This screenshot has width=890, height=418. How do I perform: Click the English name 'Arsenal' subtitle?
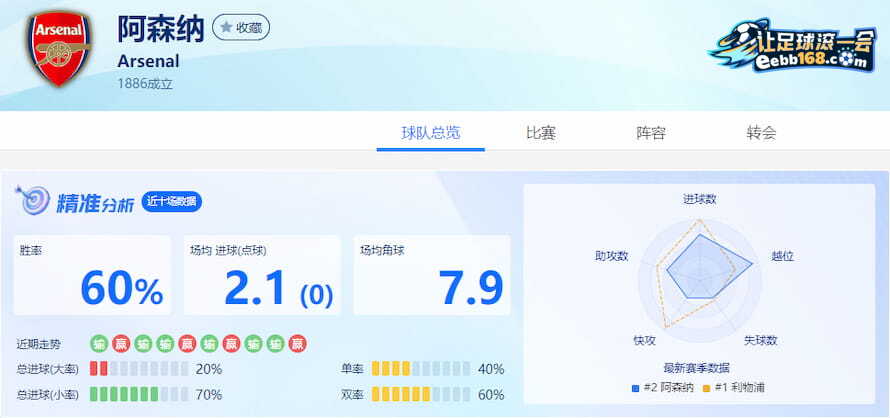(148, 61)
